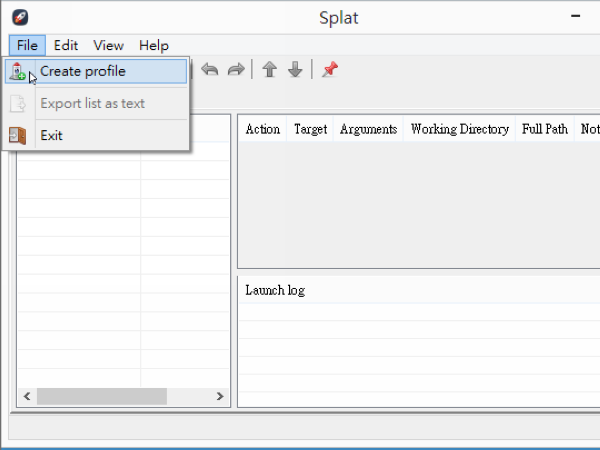Screen dimensions: 600x450
Task: Choose Exit from the File menu
Action: [96, 135]
